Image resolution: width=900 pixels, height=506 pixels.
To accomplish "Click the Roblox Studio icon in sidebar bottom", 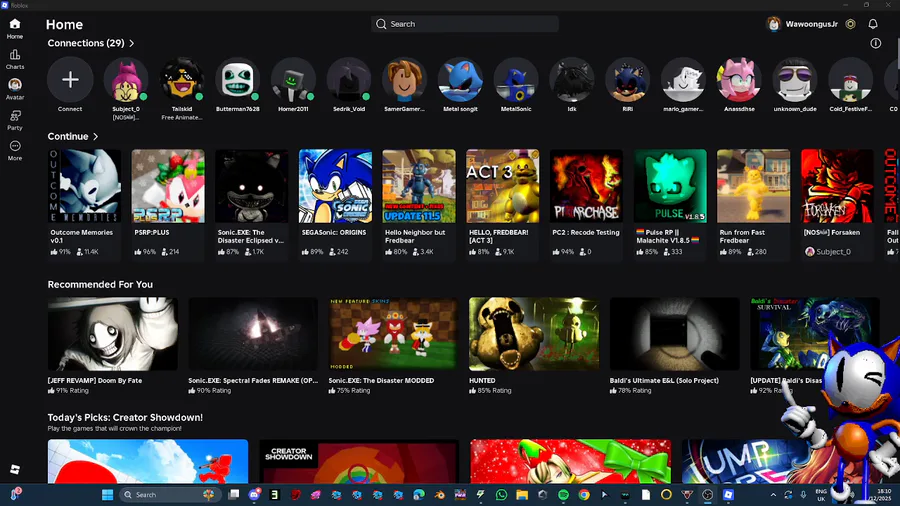I will (x=15, y=469).
